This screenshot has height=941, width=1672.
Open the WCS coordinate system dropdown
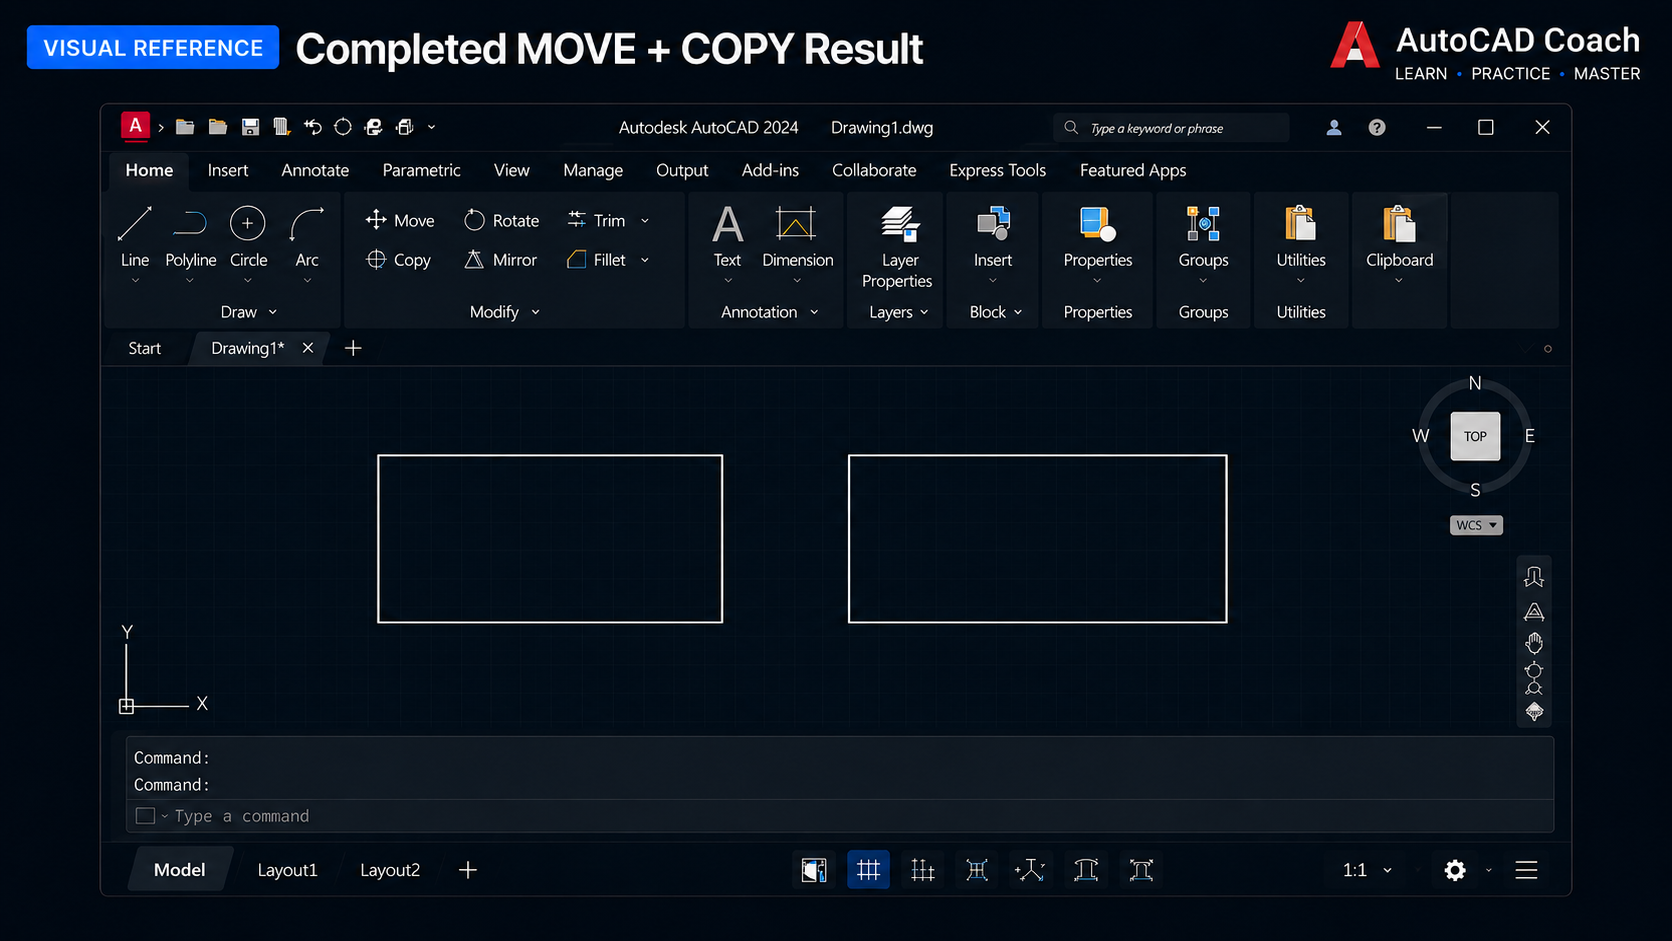pyautogui.click(x=1476, y=525)
